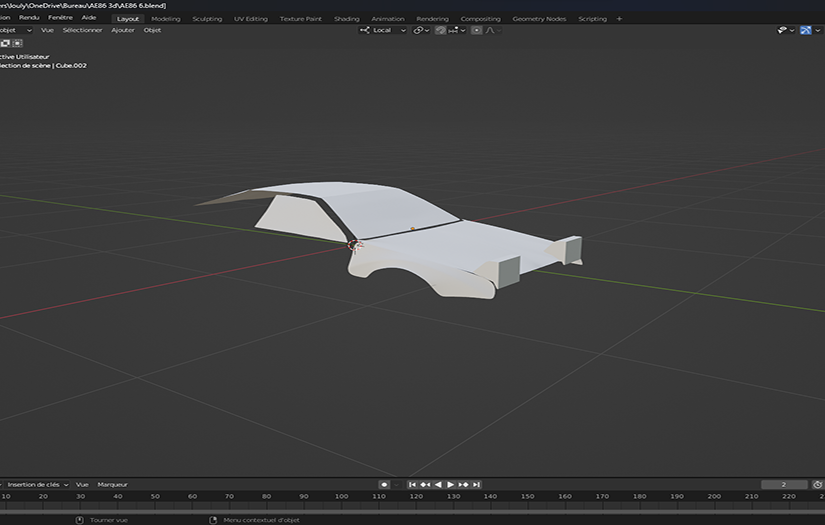Expand the pivot point dropdown arrow
The image size is (825, 525).
(427, 31)
